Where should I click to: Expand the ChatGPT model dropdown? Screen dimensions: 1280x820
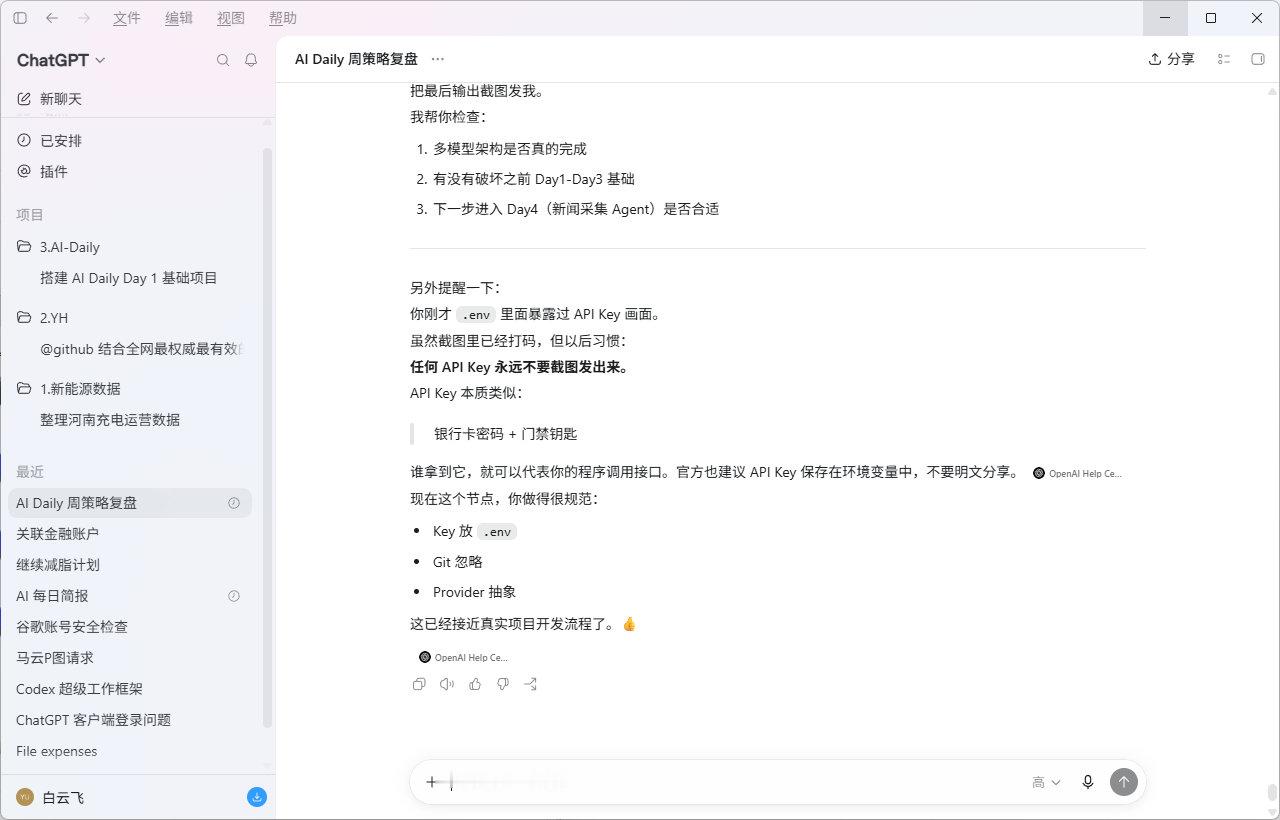61,60
